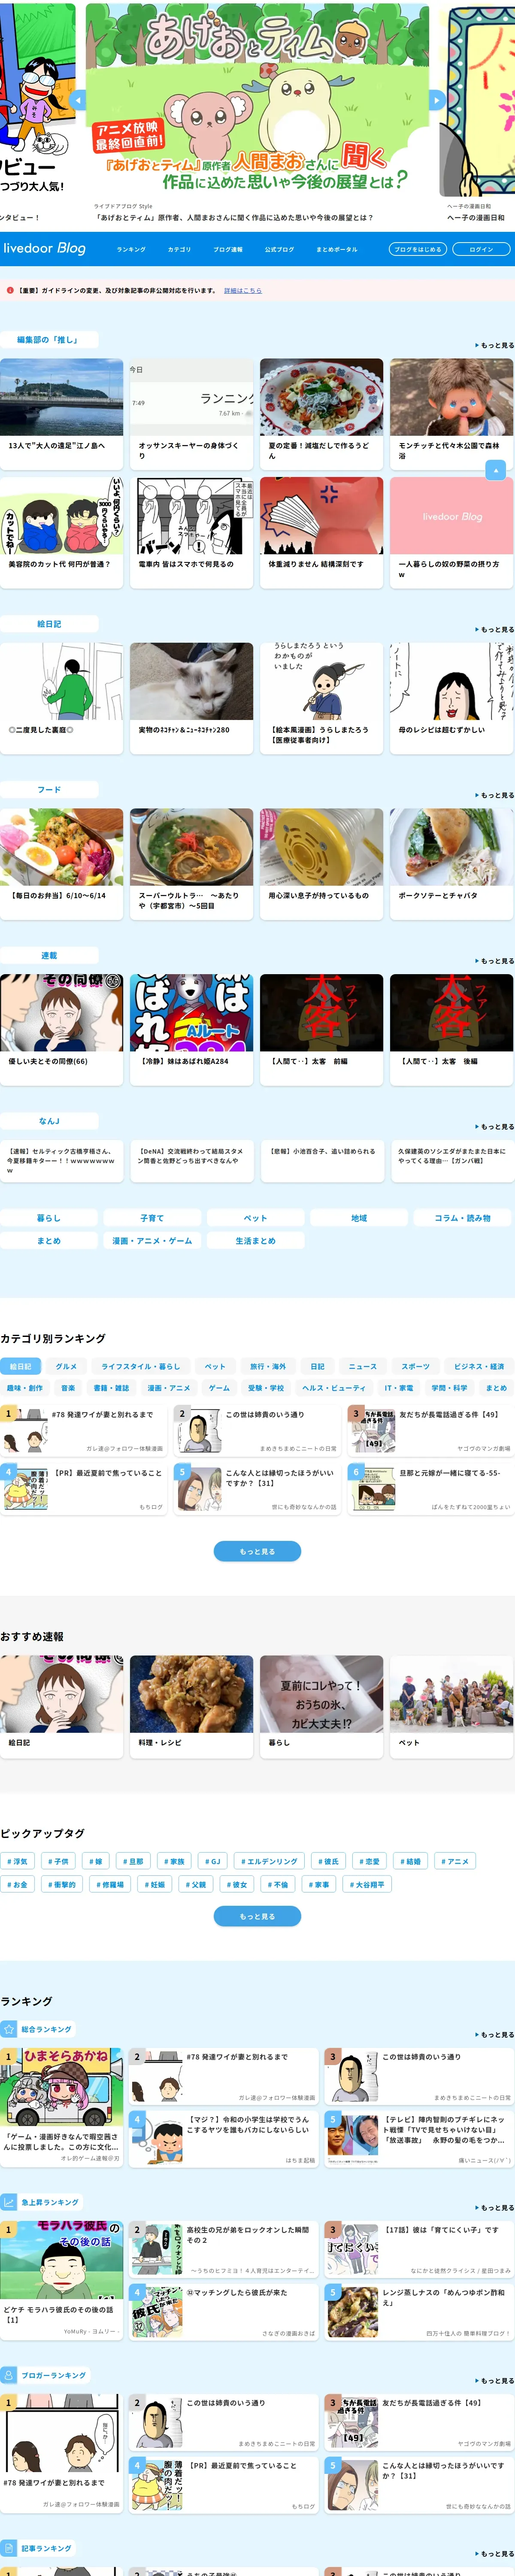Open 公式ブログ in the navigation bar

(x=279, y=249)
